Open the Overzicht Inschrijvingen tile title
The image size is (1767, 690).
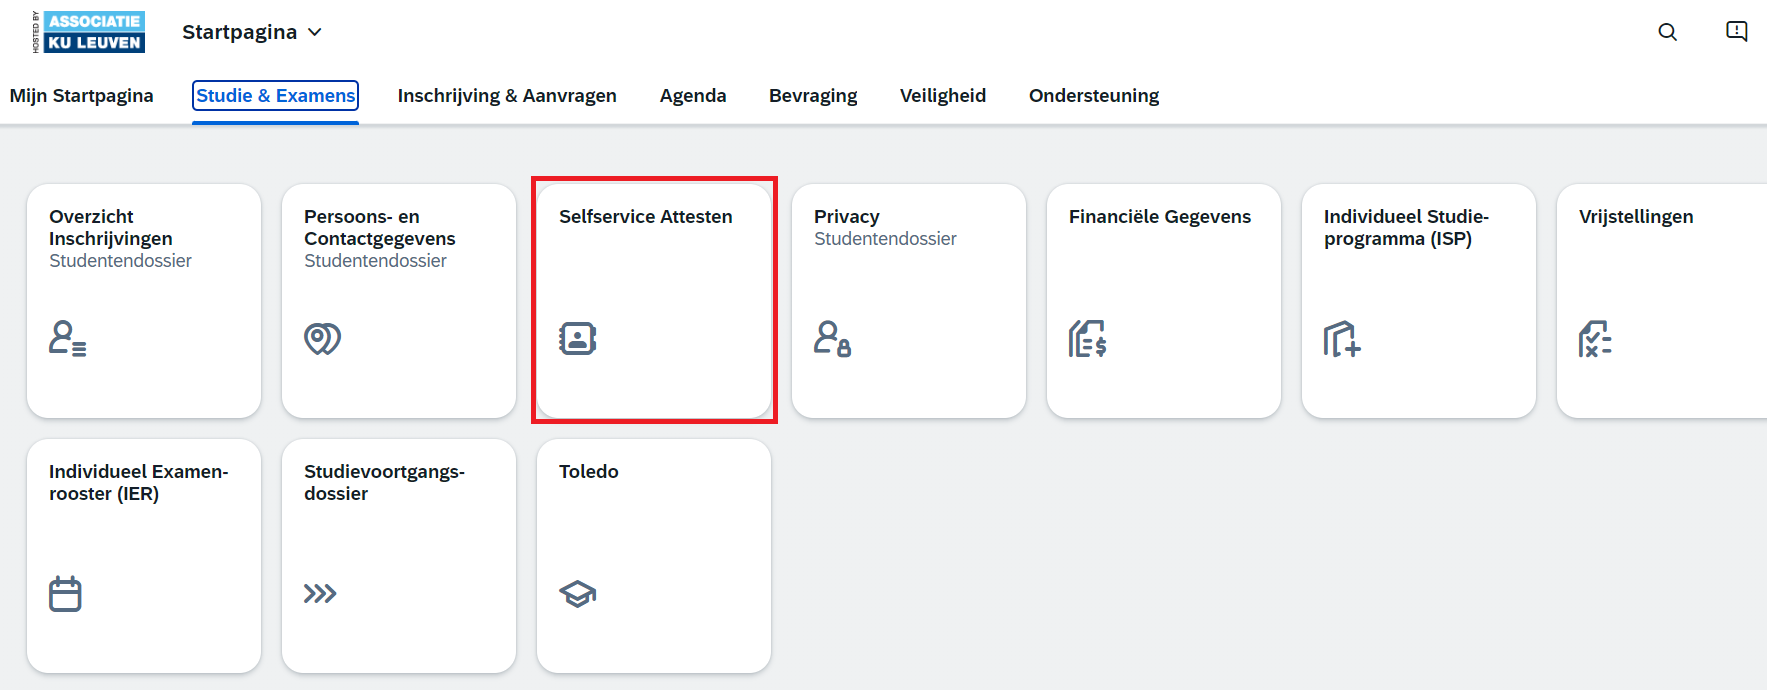(x=111, y=228)
